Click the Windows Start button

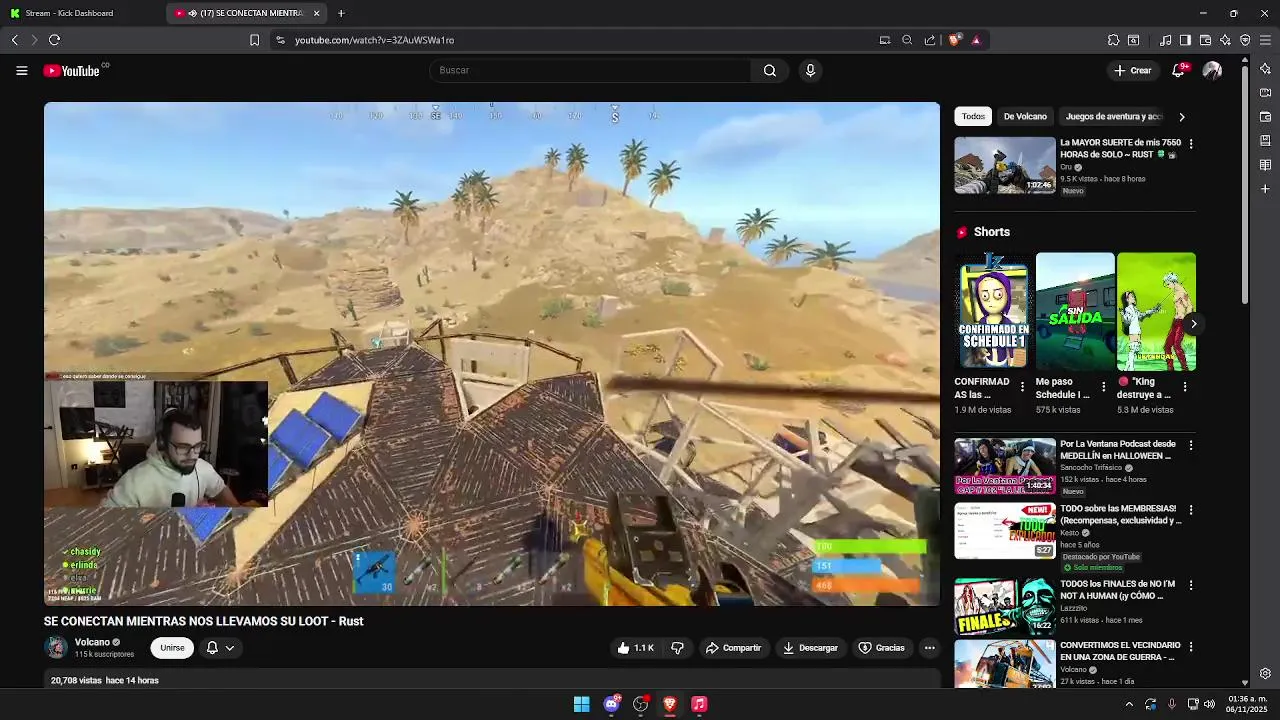pos(581,704)
